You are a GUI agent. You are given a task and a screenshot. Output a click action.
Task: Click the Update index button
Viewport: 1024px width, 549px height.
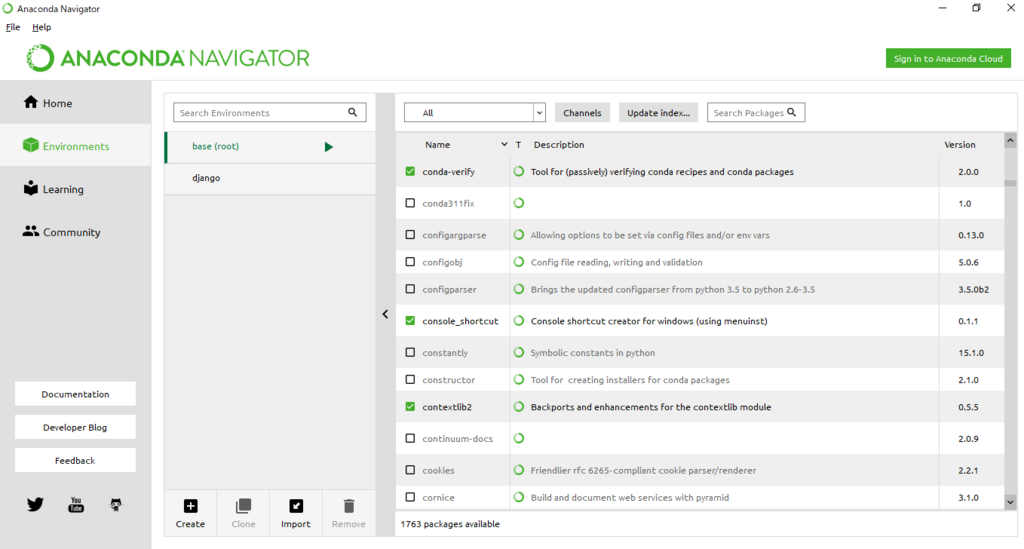click(658, 112)
